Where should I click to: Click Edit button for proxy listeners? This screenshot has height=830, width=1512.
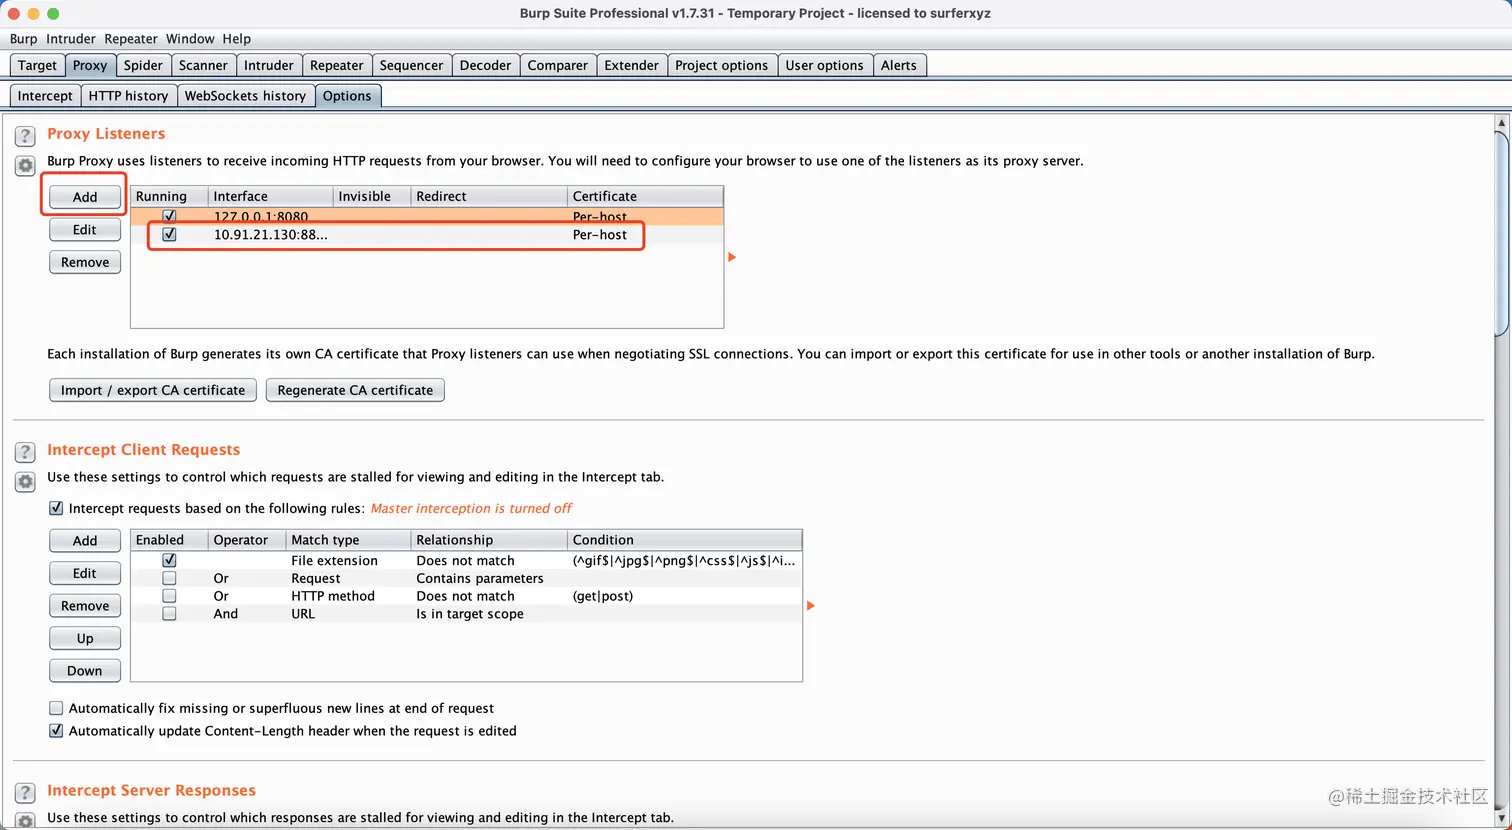[x=85, y=230]
